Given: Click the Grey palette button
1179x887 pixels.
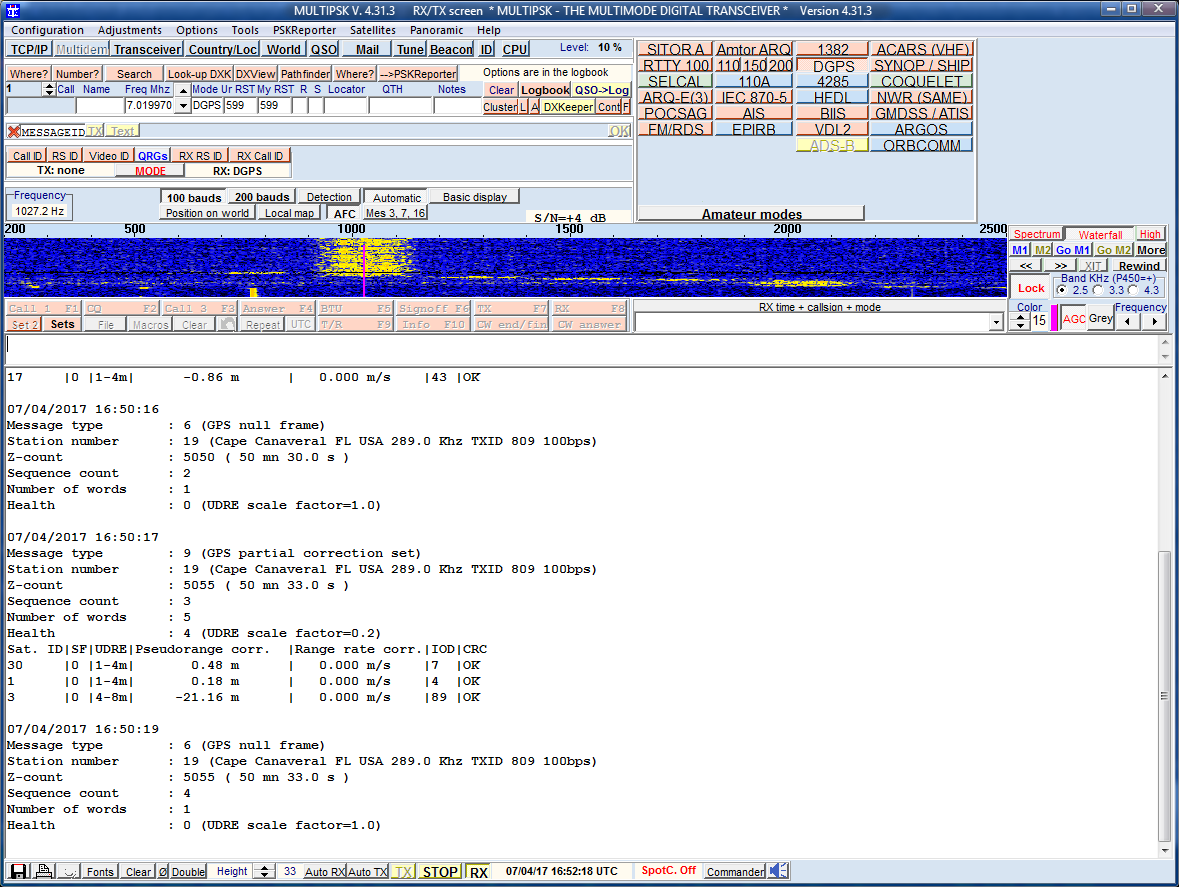Looking at the screenshot, I should (x=1101, y=319).
